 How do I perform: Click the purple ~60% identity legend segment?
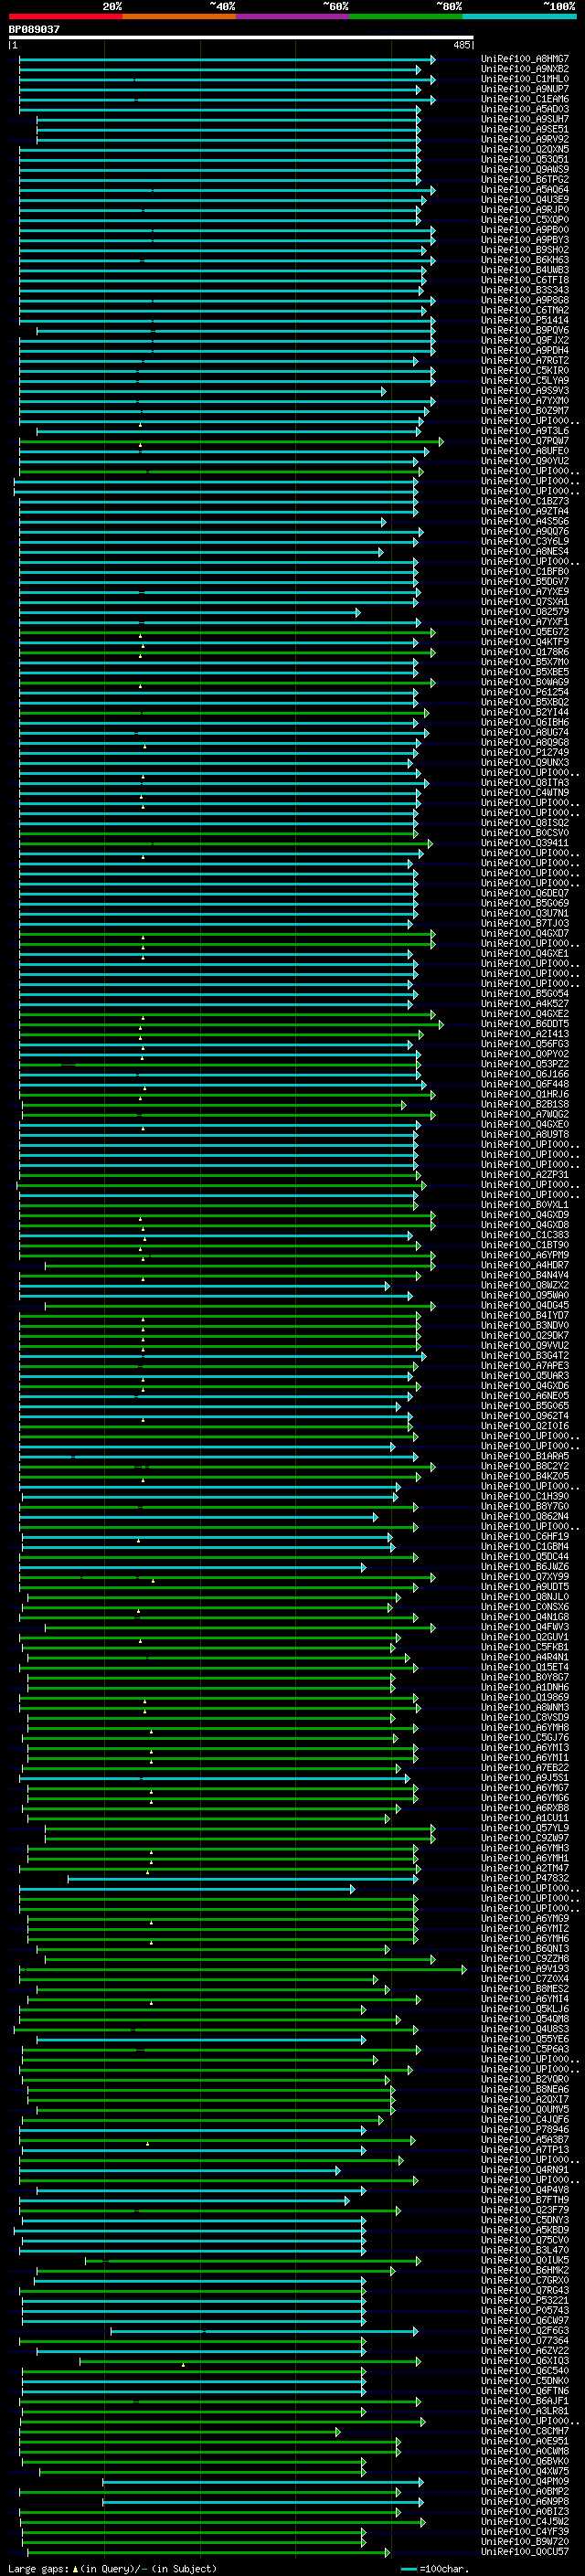coord(293,16)
